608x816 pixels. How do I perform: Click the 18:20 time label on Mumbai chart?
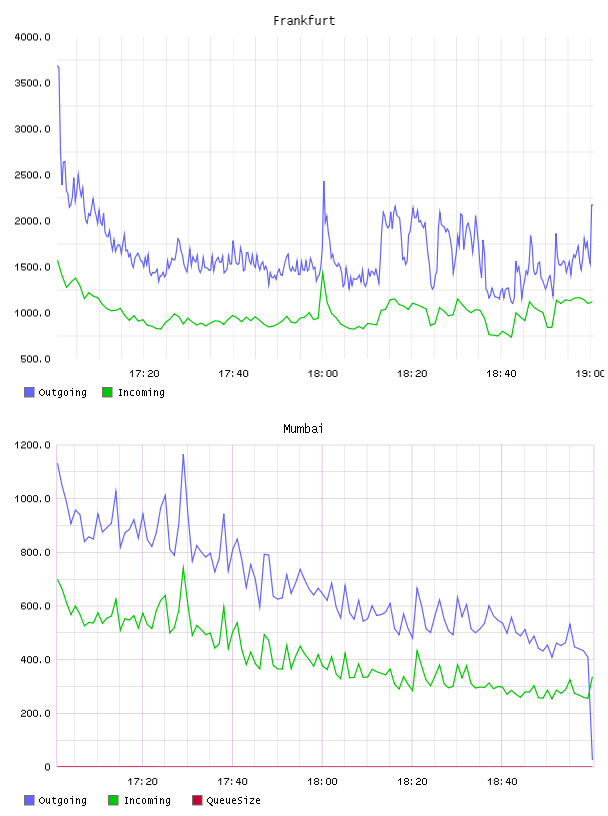tap(412, 782)
